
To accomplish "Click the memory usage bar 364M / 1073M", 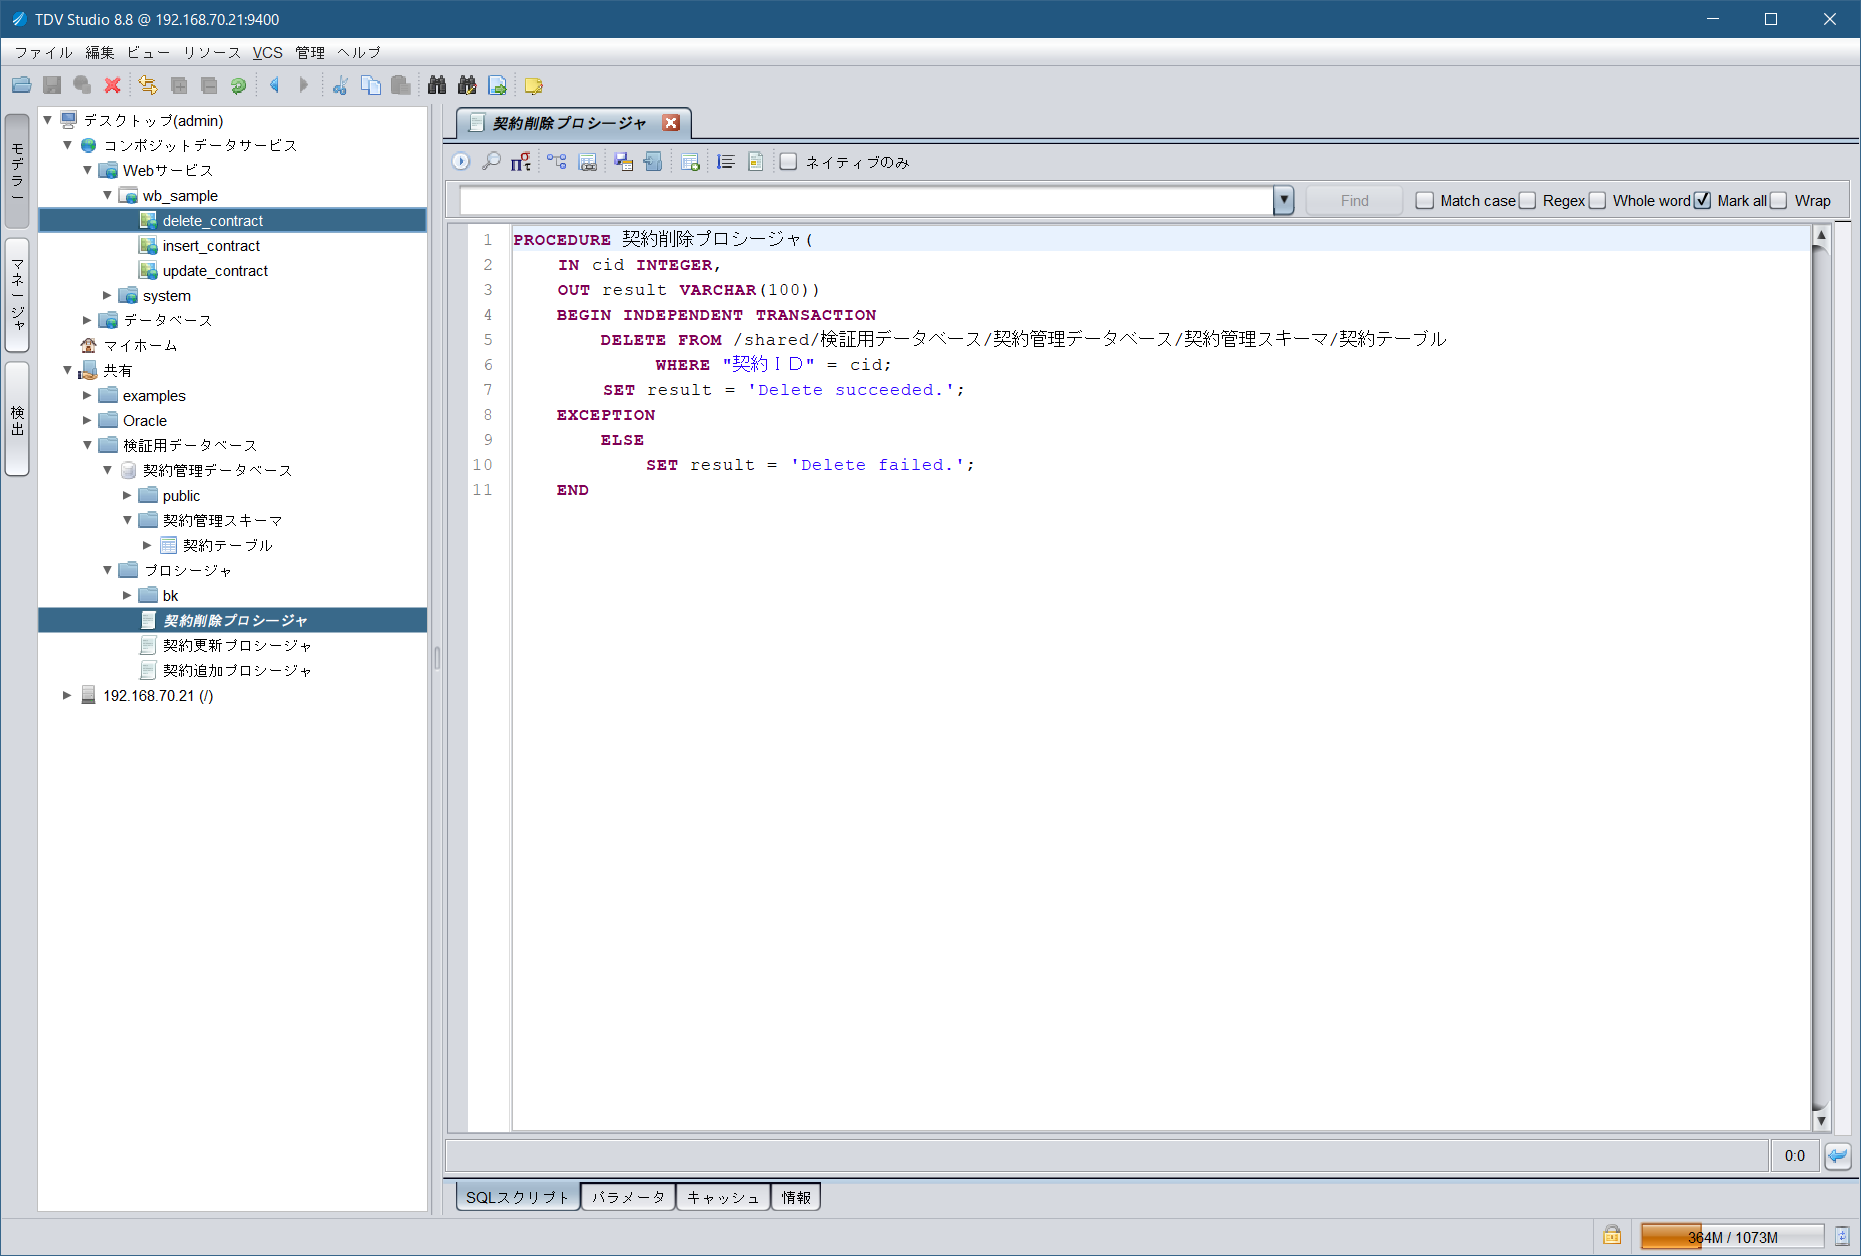I will point(1732,1237).
